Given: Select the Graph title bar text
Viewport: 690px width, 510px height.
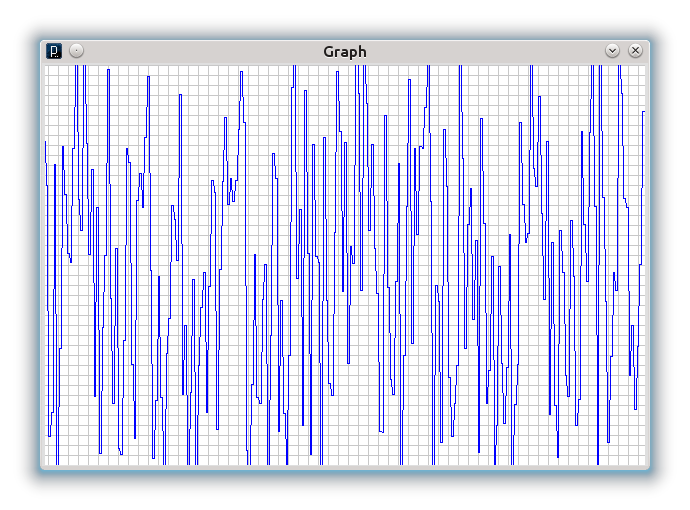Looking at the screenshot, I should [x=345, y=52].
